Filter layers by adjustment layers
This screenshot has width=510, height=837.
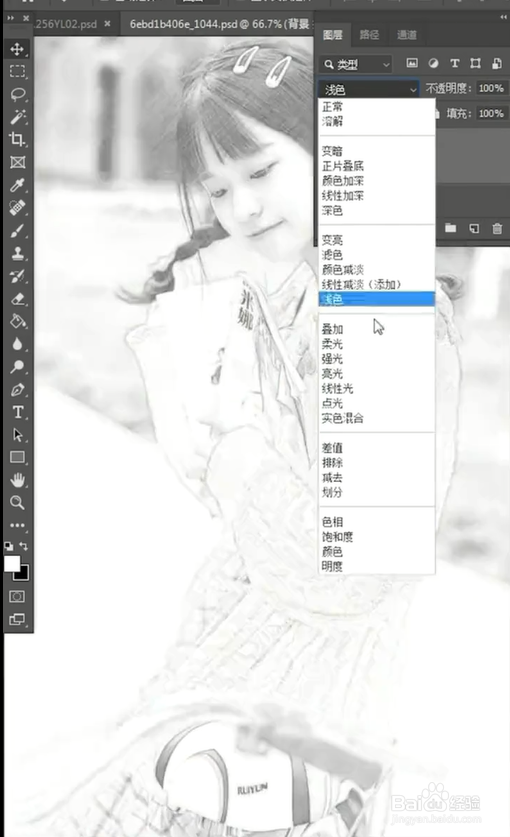coord(433,64)
